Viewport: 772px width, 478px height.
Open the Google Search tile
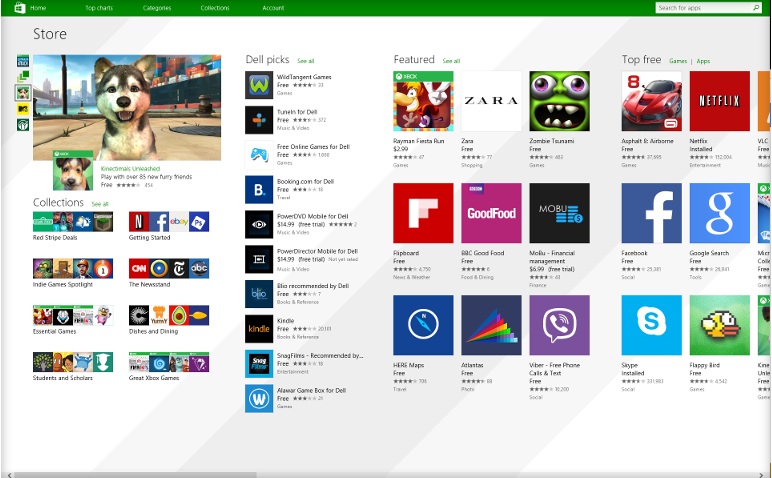[x=720, y=213]
